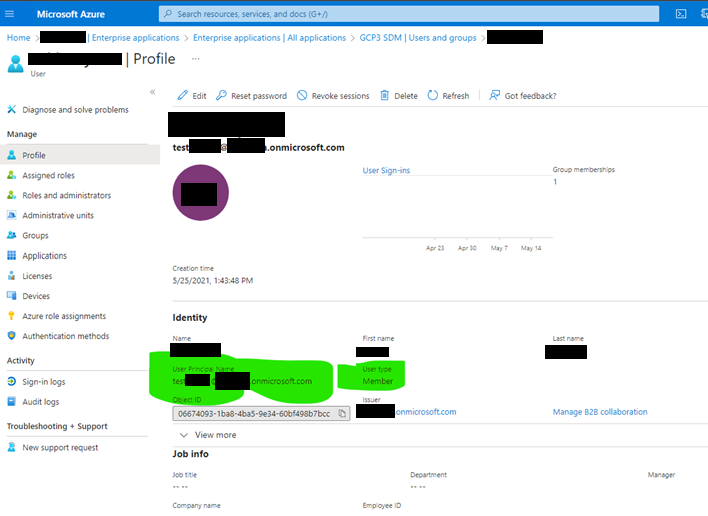This screenshot has height=516, width=708.
Task: Select Profile in the Manage menu
Action: (80, 155)
